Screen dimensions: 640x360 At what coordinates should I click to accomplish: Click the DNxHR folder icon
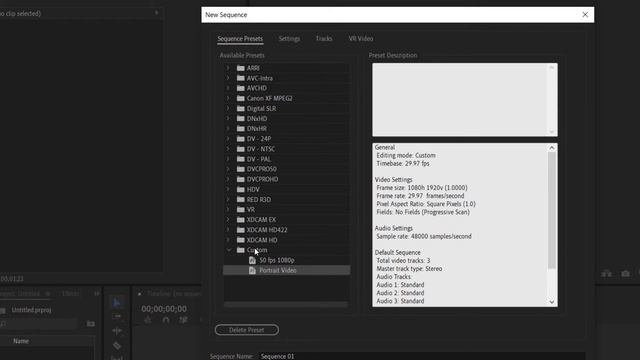click(241, 129)
